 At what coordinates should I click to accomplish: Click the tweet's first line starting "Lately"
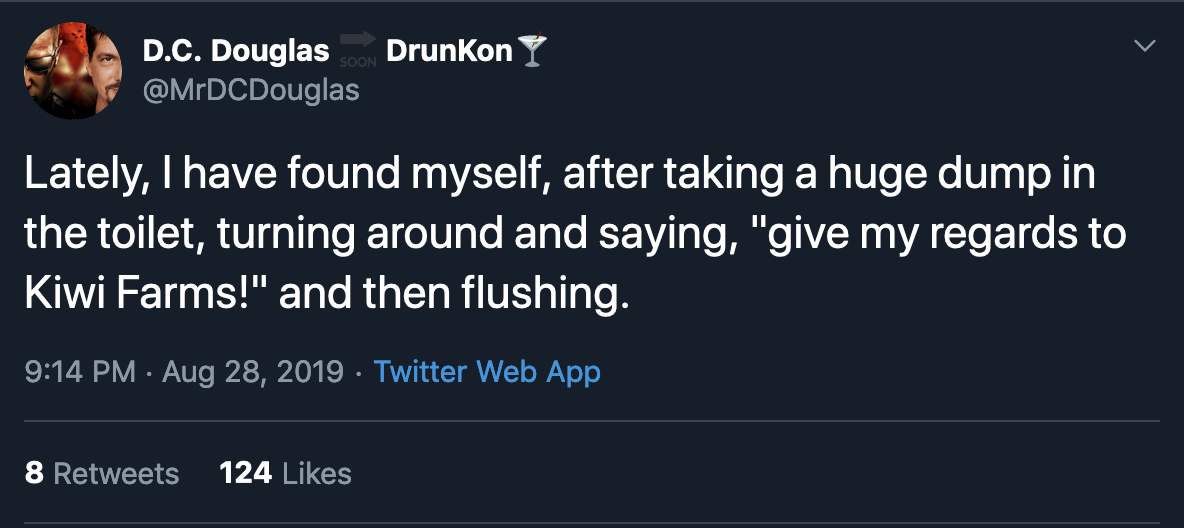[x=560, y=176]
